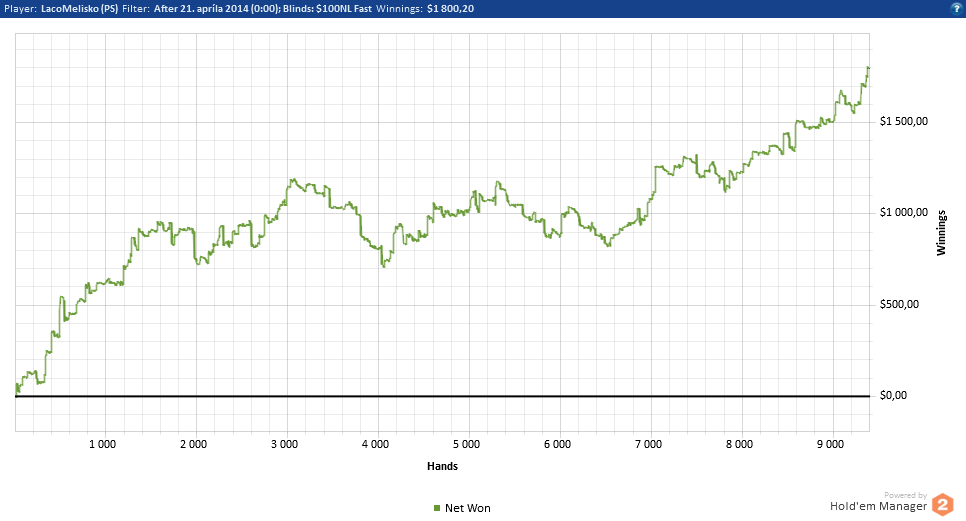966x521 pixels.
Task: Click the Hands x-axis title
Action: (x=442, y=466)
